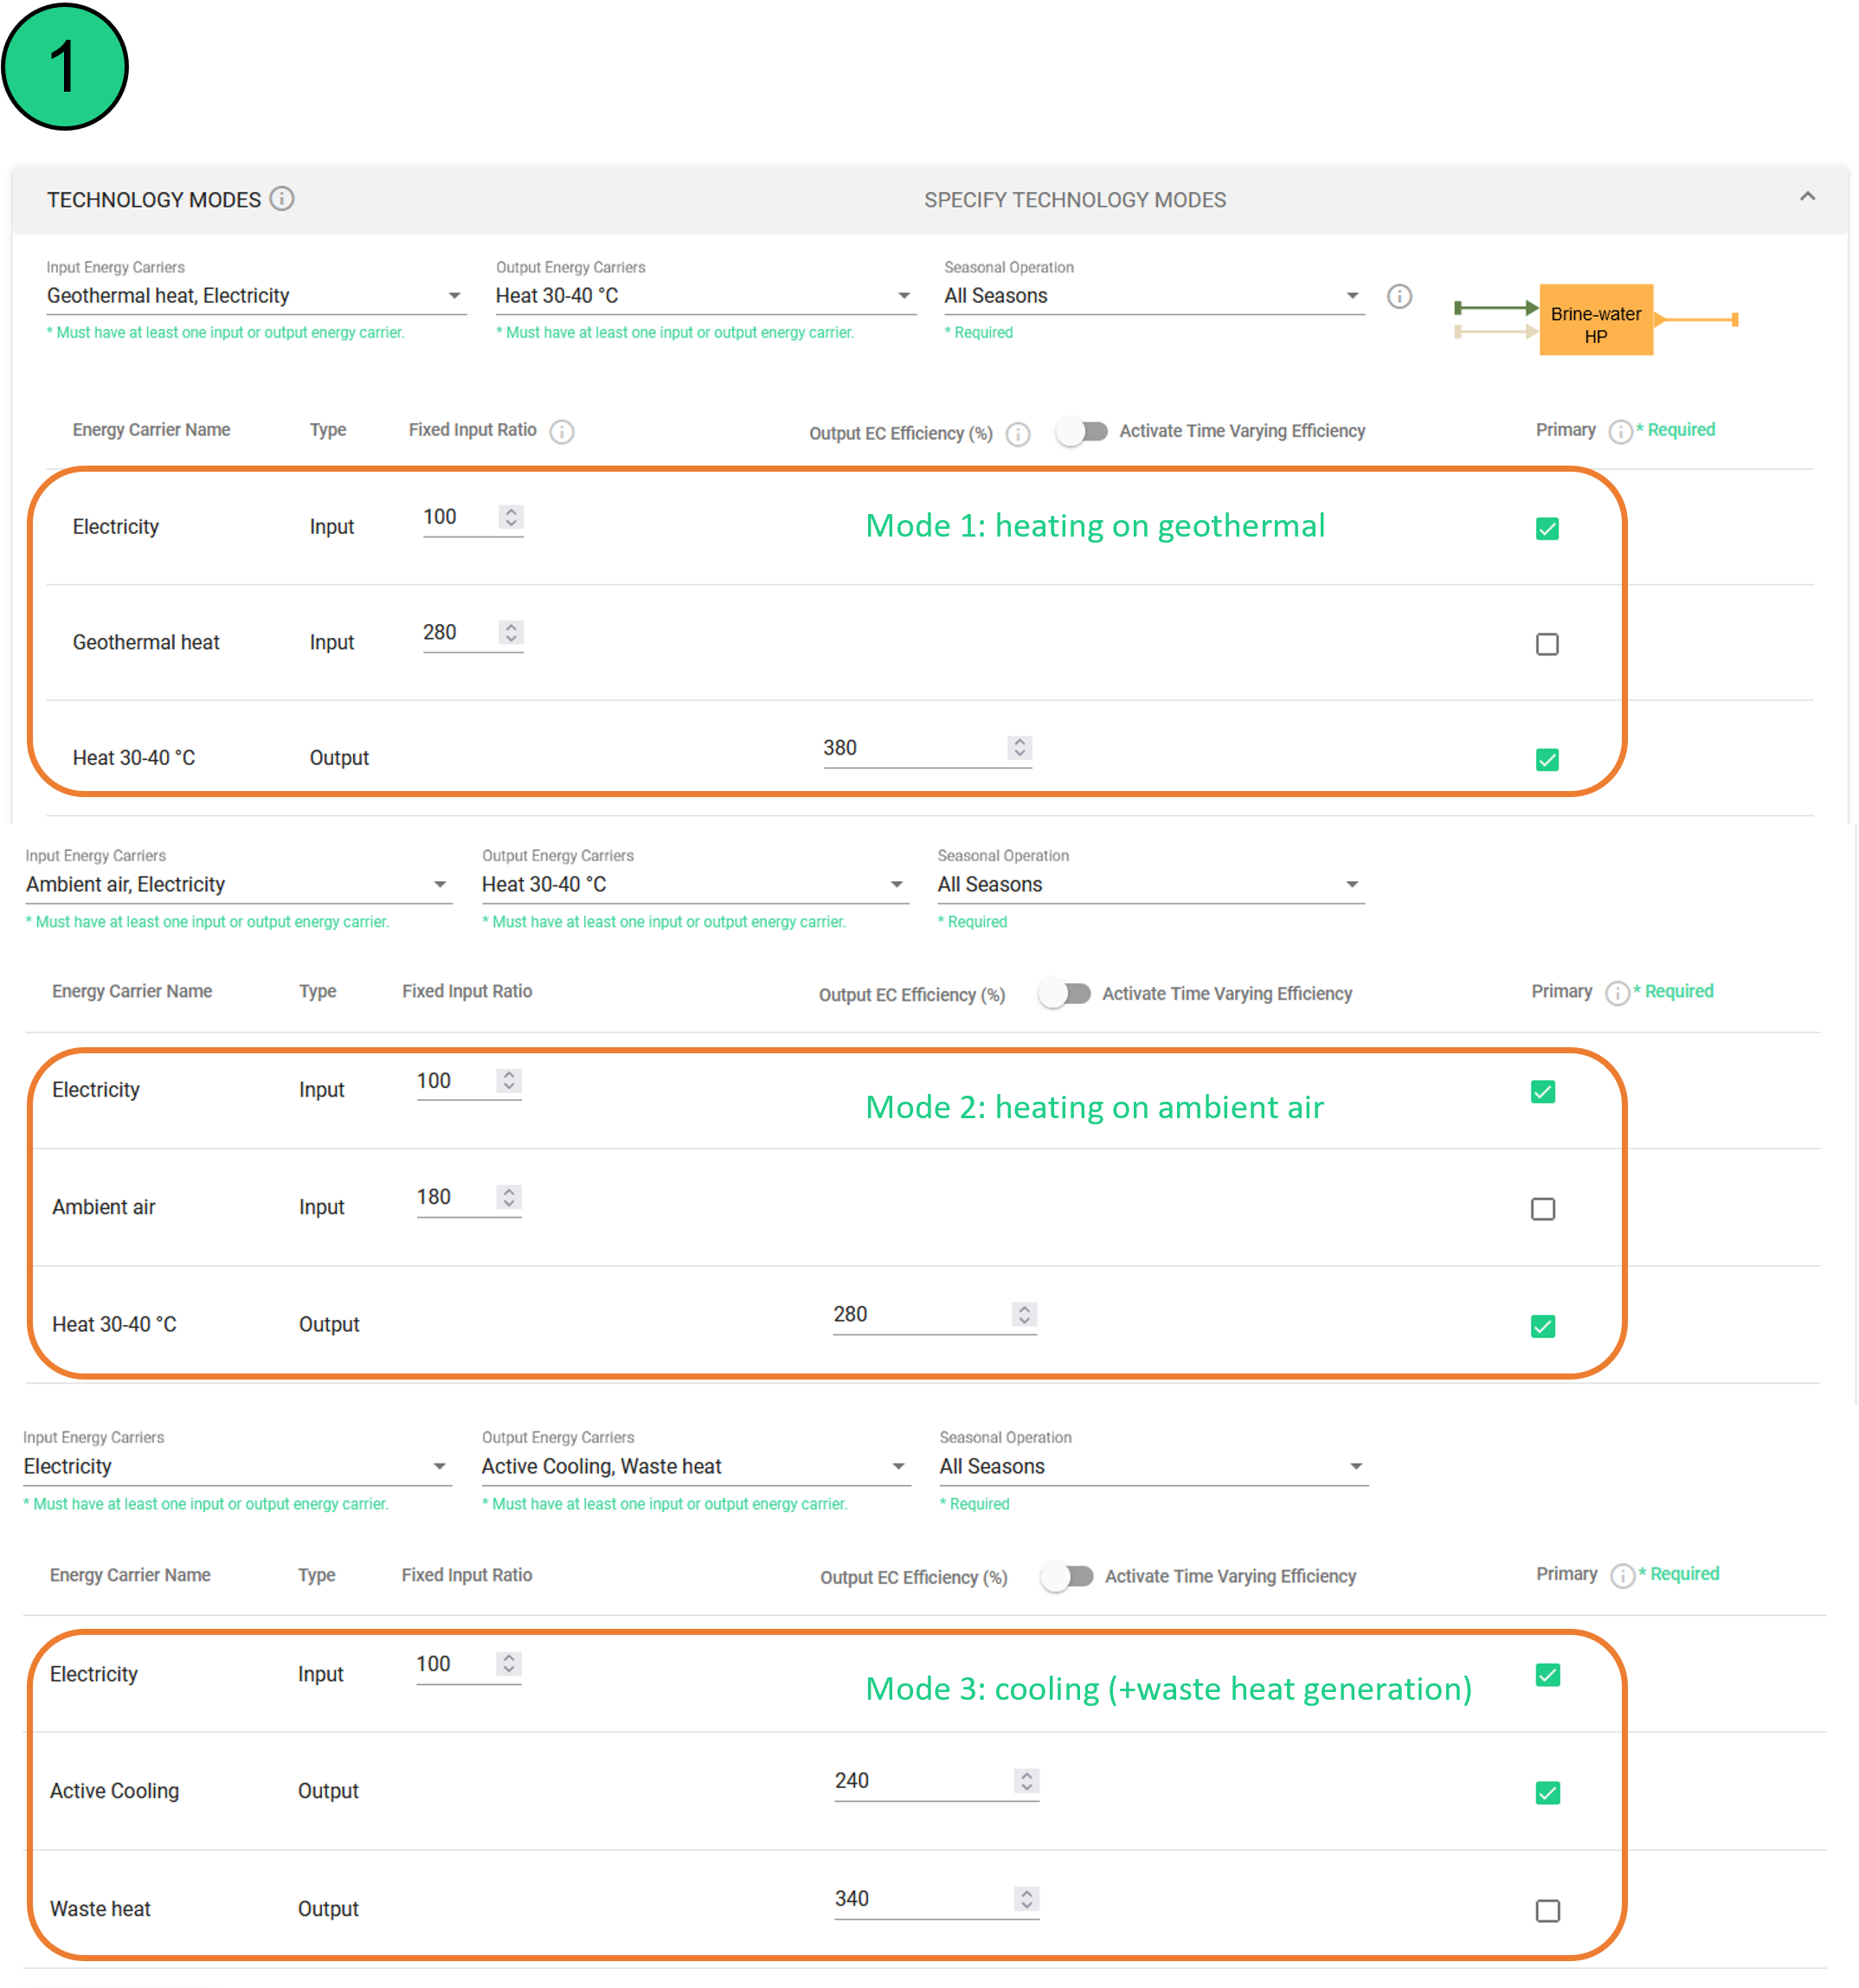1859x1988 pixels.
Task: Click first Fixed Input Ratio info icon
Action: coord(562,432)
